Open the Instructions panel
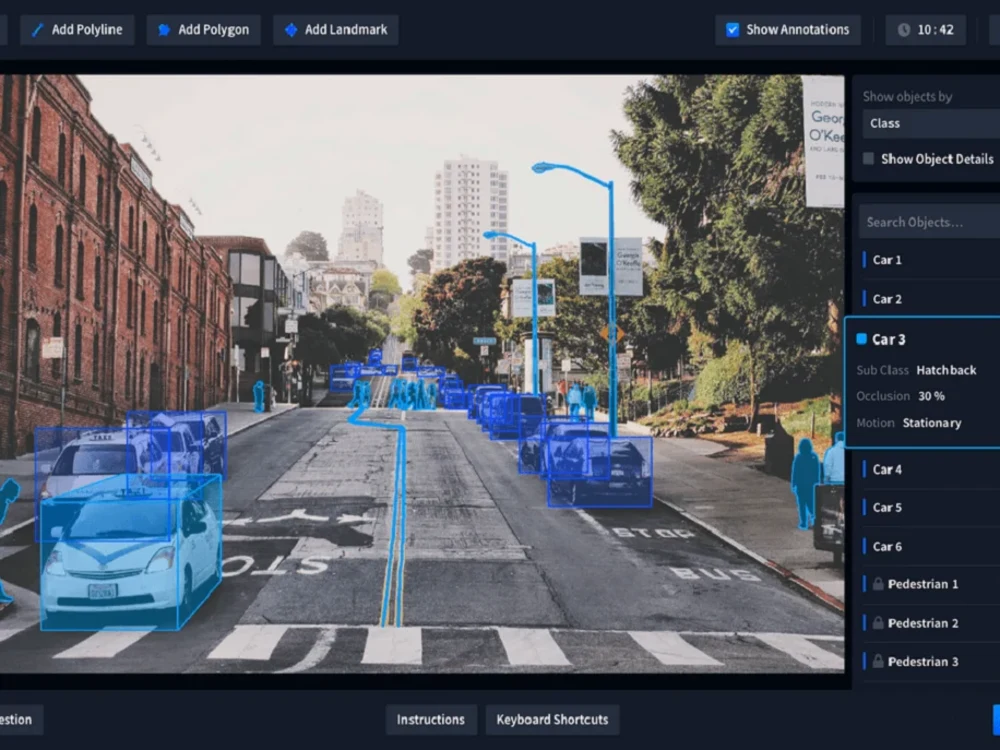1000x750 pixels. 430,719
